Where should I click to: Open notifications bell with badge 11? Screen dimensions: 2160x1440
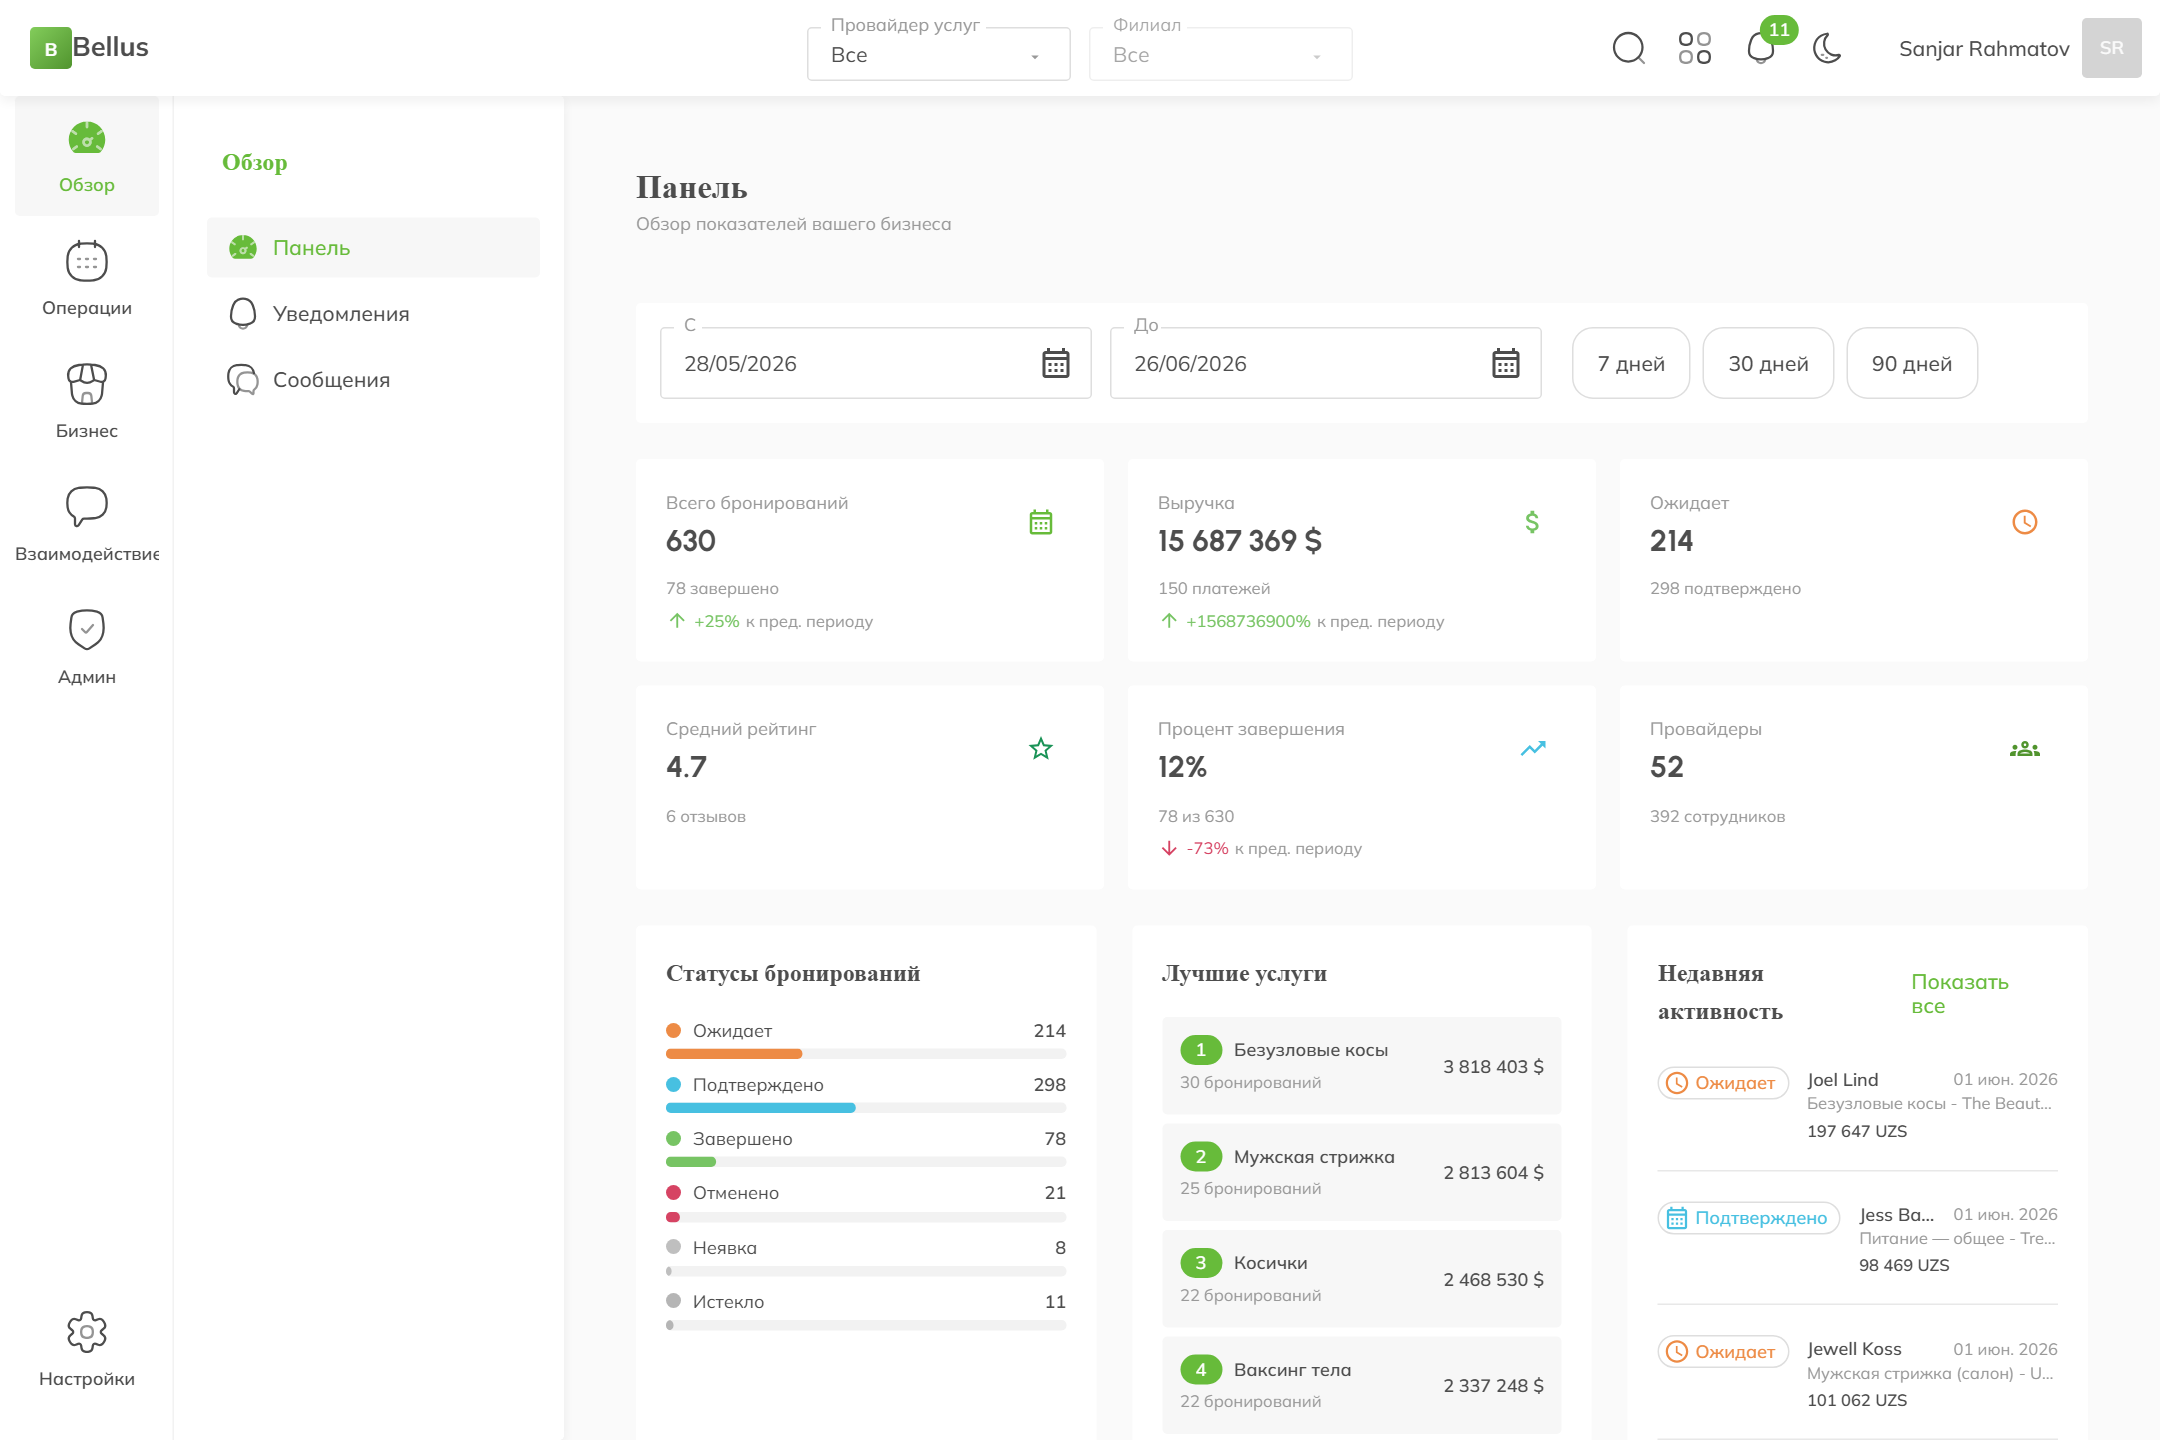click(1762, 48)
